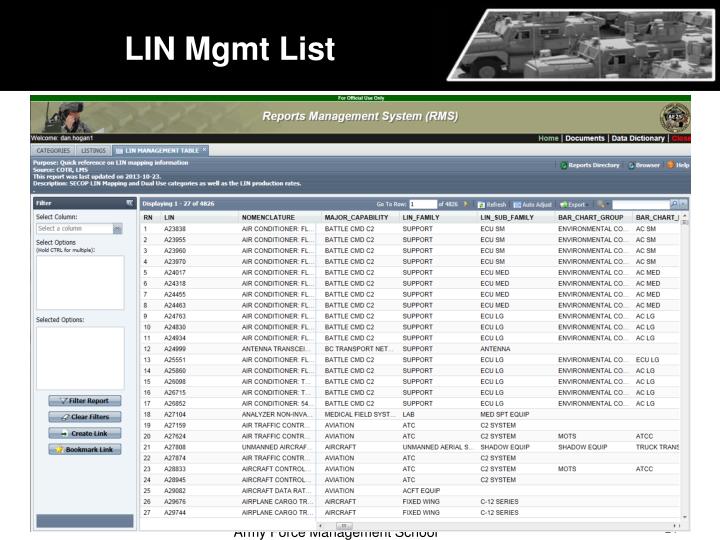This screenshot has width=720, height=540.
Task: Click the MEDICAL FIELD SYST... cell
Action: [x=360, y=415]
